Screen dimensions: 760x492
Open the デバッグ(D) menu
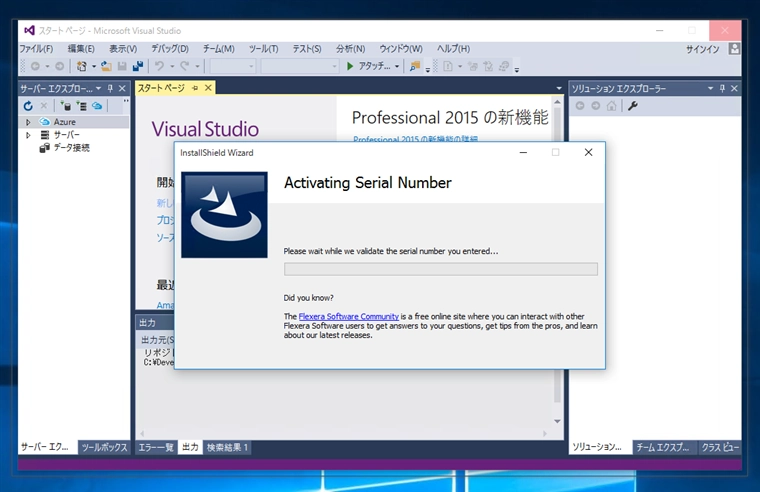click(170, 48)
